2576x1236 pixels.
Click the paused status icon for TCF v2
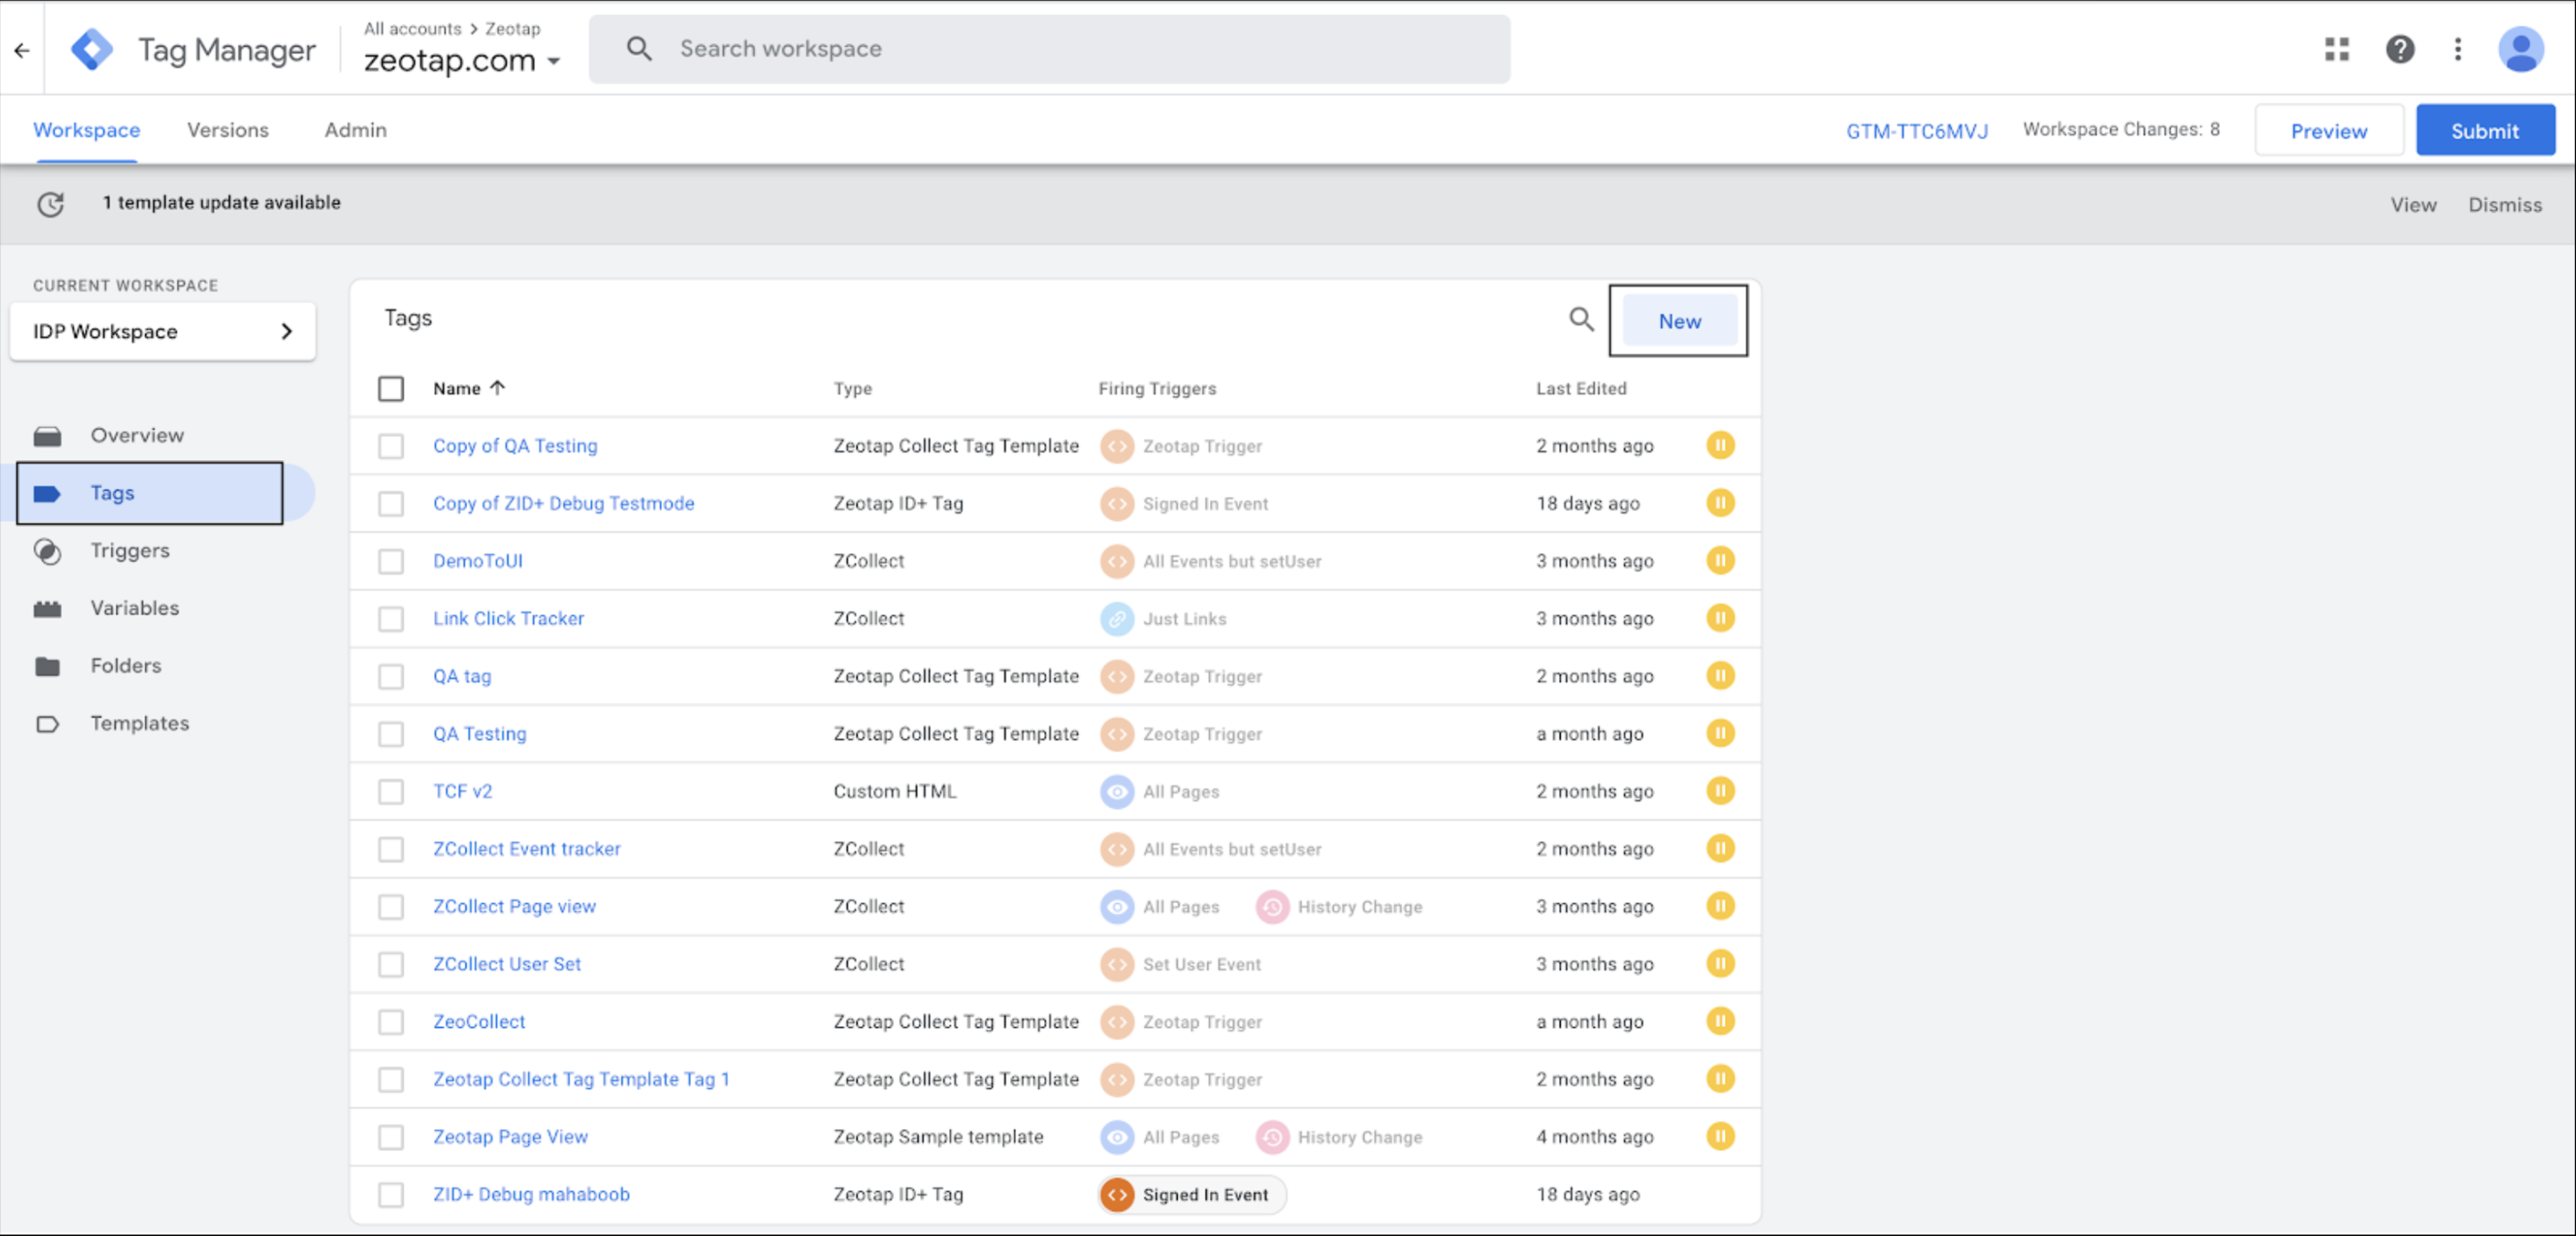click(x=1719, y=791)
